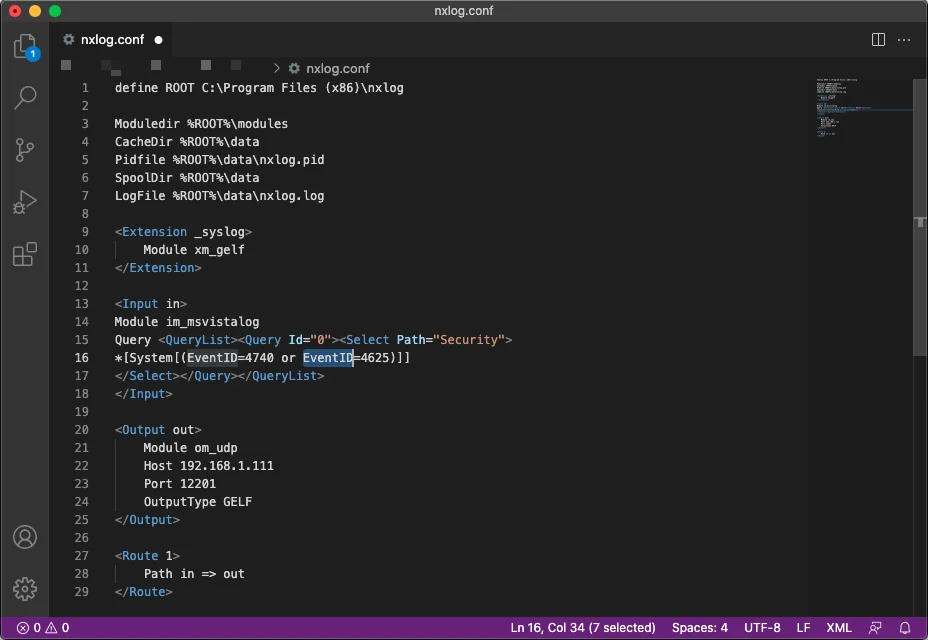Click Ln 16, Col 34 status entry
Image resolution: width=928 pixels, height=640 pixels.
tap(583, 628)
